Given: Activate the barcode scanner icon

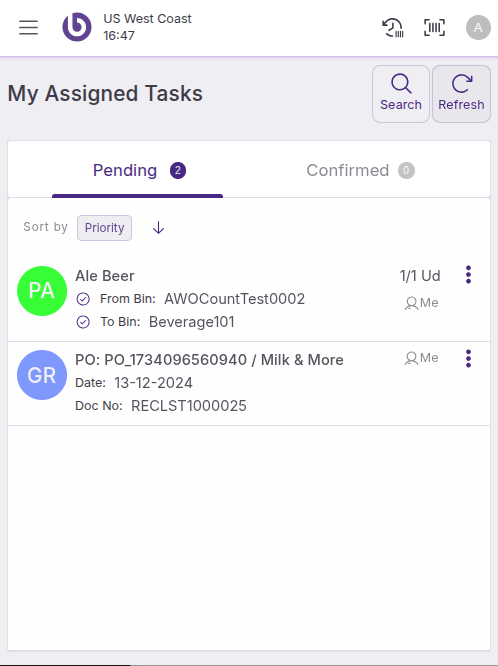Looking at the screenshot, I should coord(434,28).
